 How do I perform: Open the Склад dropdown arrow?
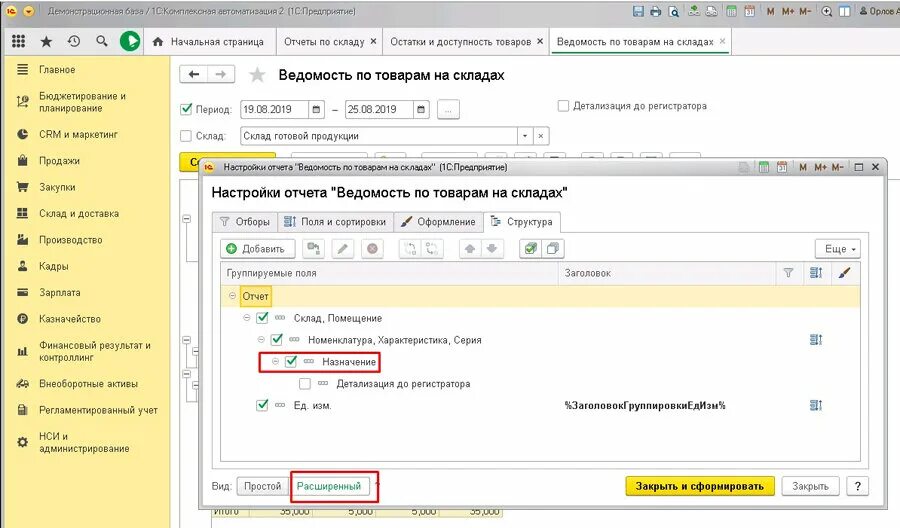coord(525,136)
